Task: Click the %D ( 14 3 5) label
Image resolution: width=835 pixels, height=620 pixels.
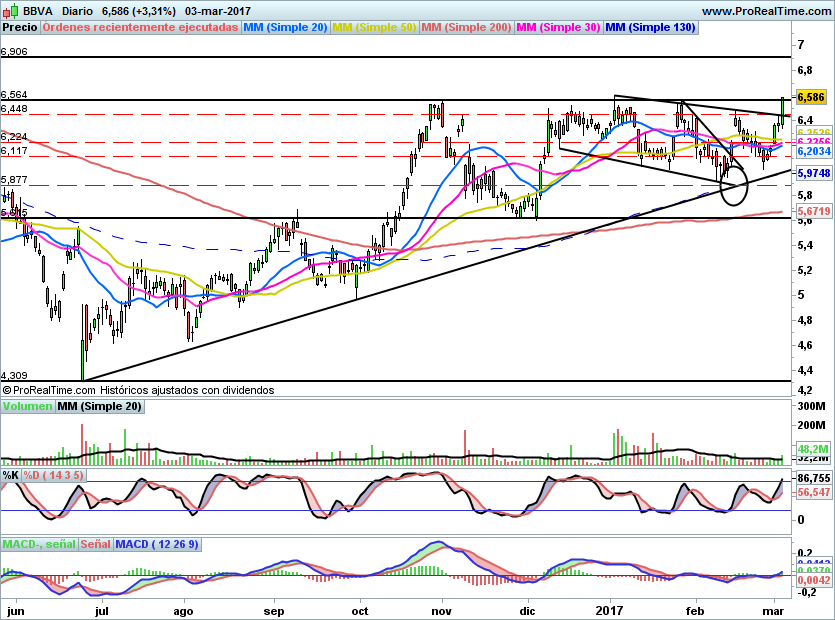Action: click(x=53, y=475)
